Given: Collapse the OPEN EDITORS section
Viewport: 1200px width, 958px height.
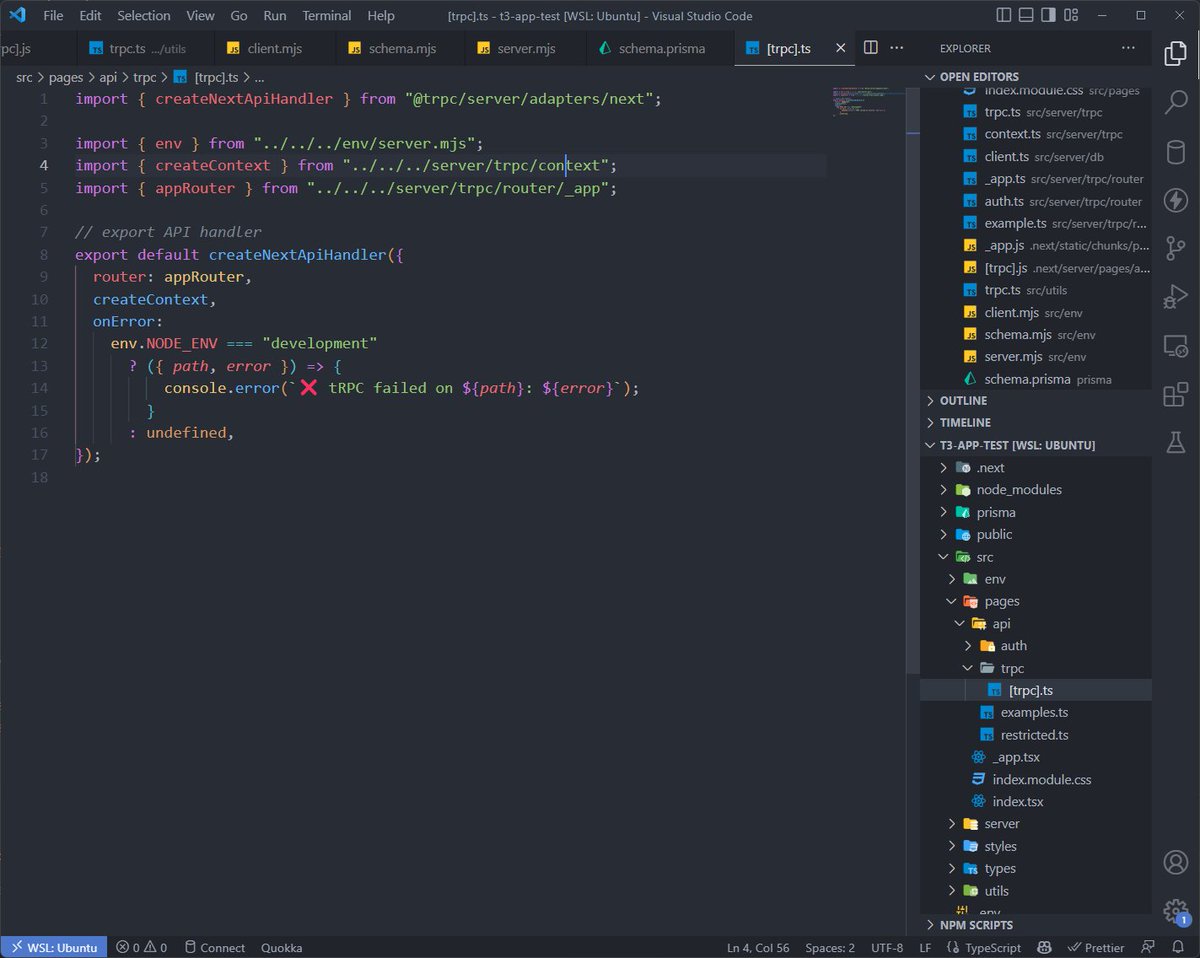Looking at the screenshot, I should [x=1035, y=77].
